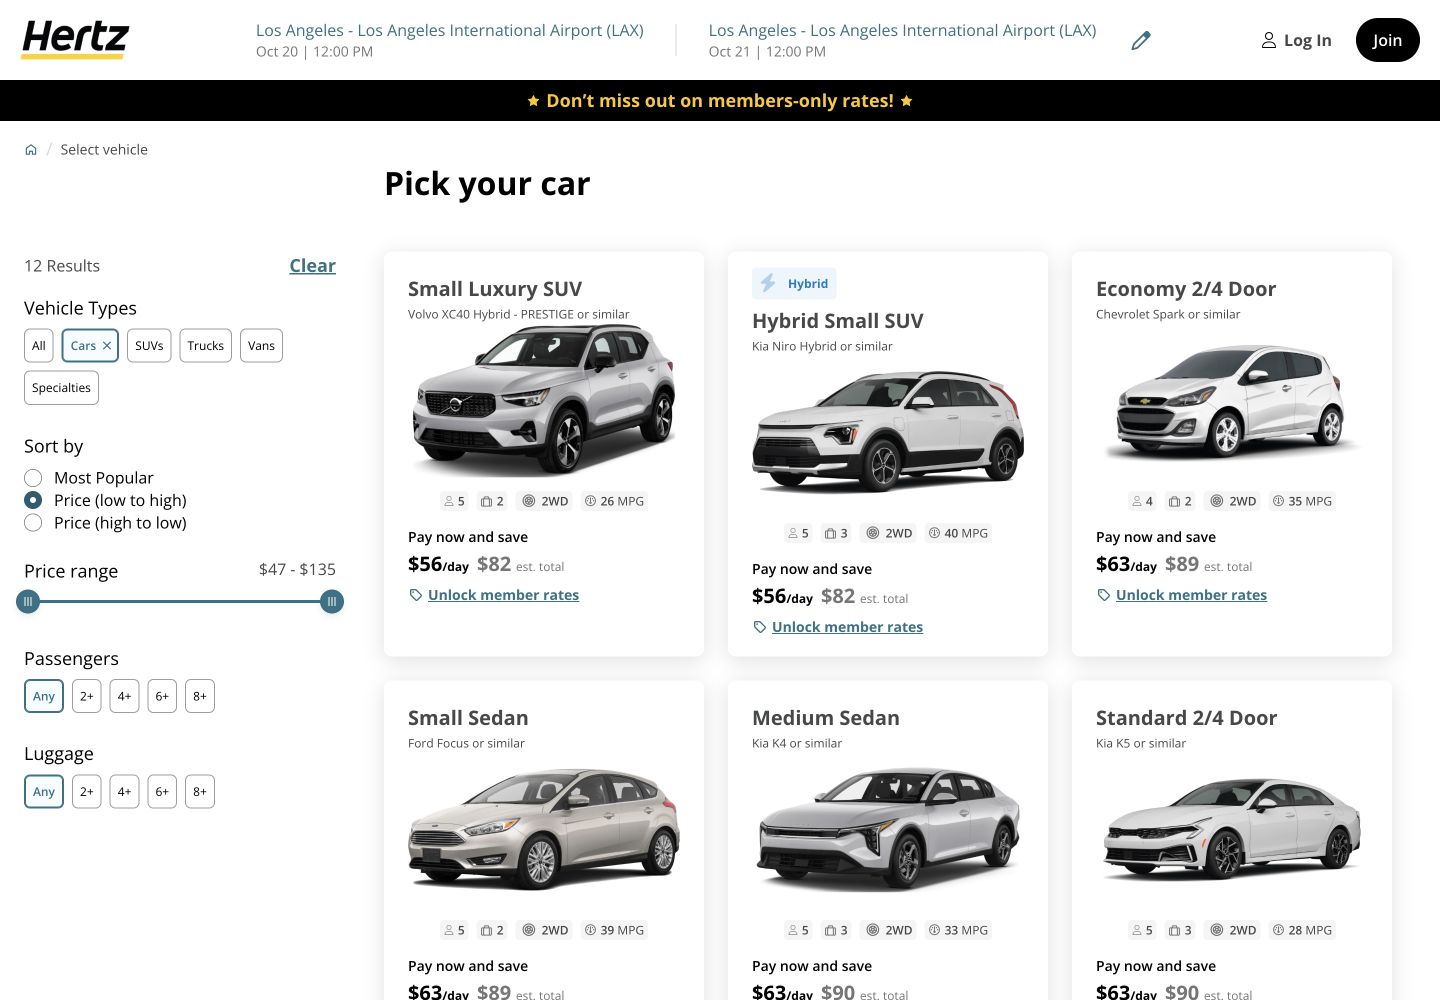Remove the Cars filter with its X

click(107, 346)
